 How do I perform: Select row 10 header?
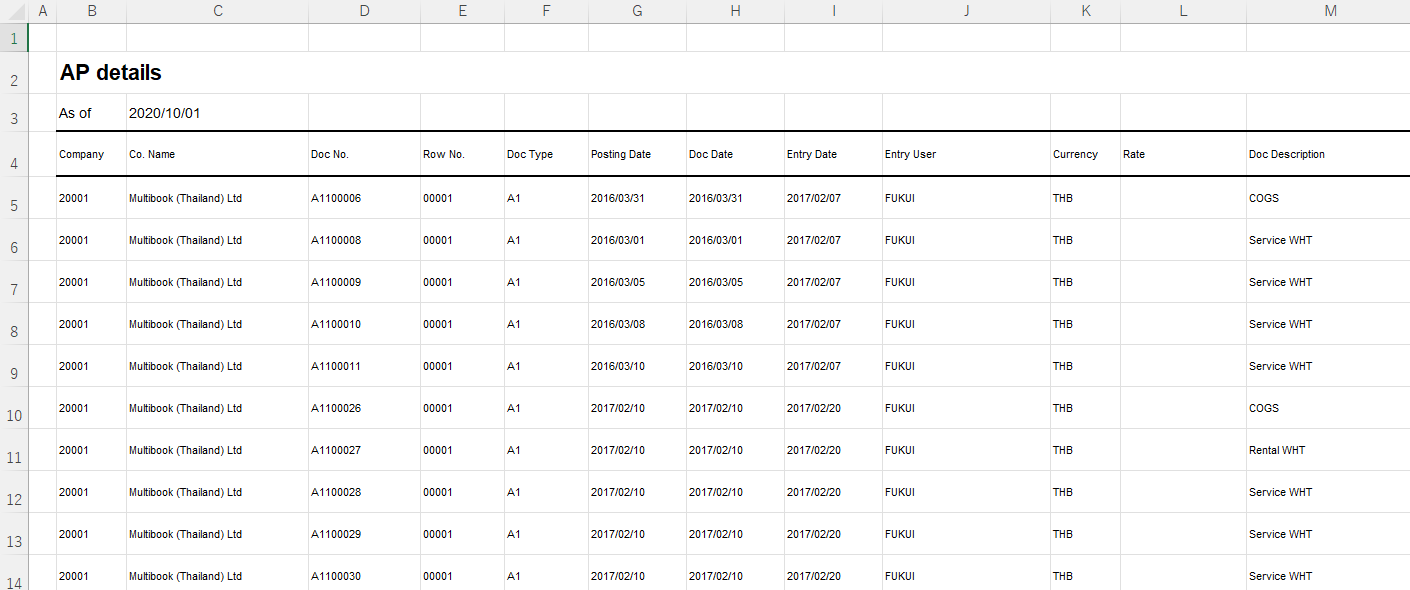[14, 408]
